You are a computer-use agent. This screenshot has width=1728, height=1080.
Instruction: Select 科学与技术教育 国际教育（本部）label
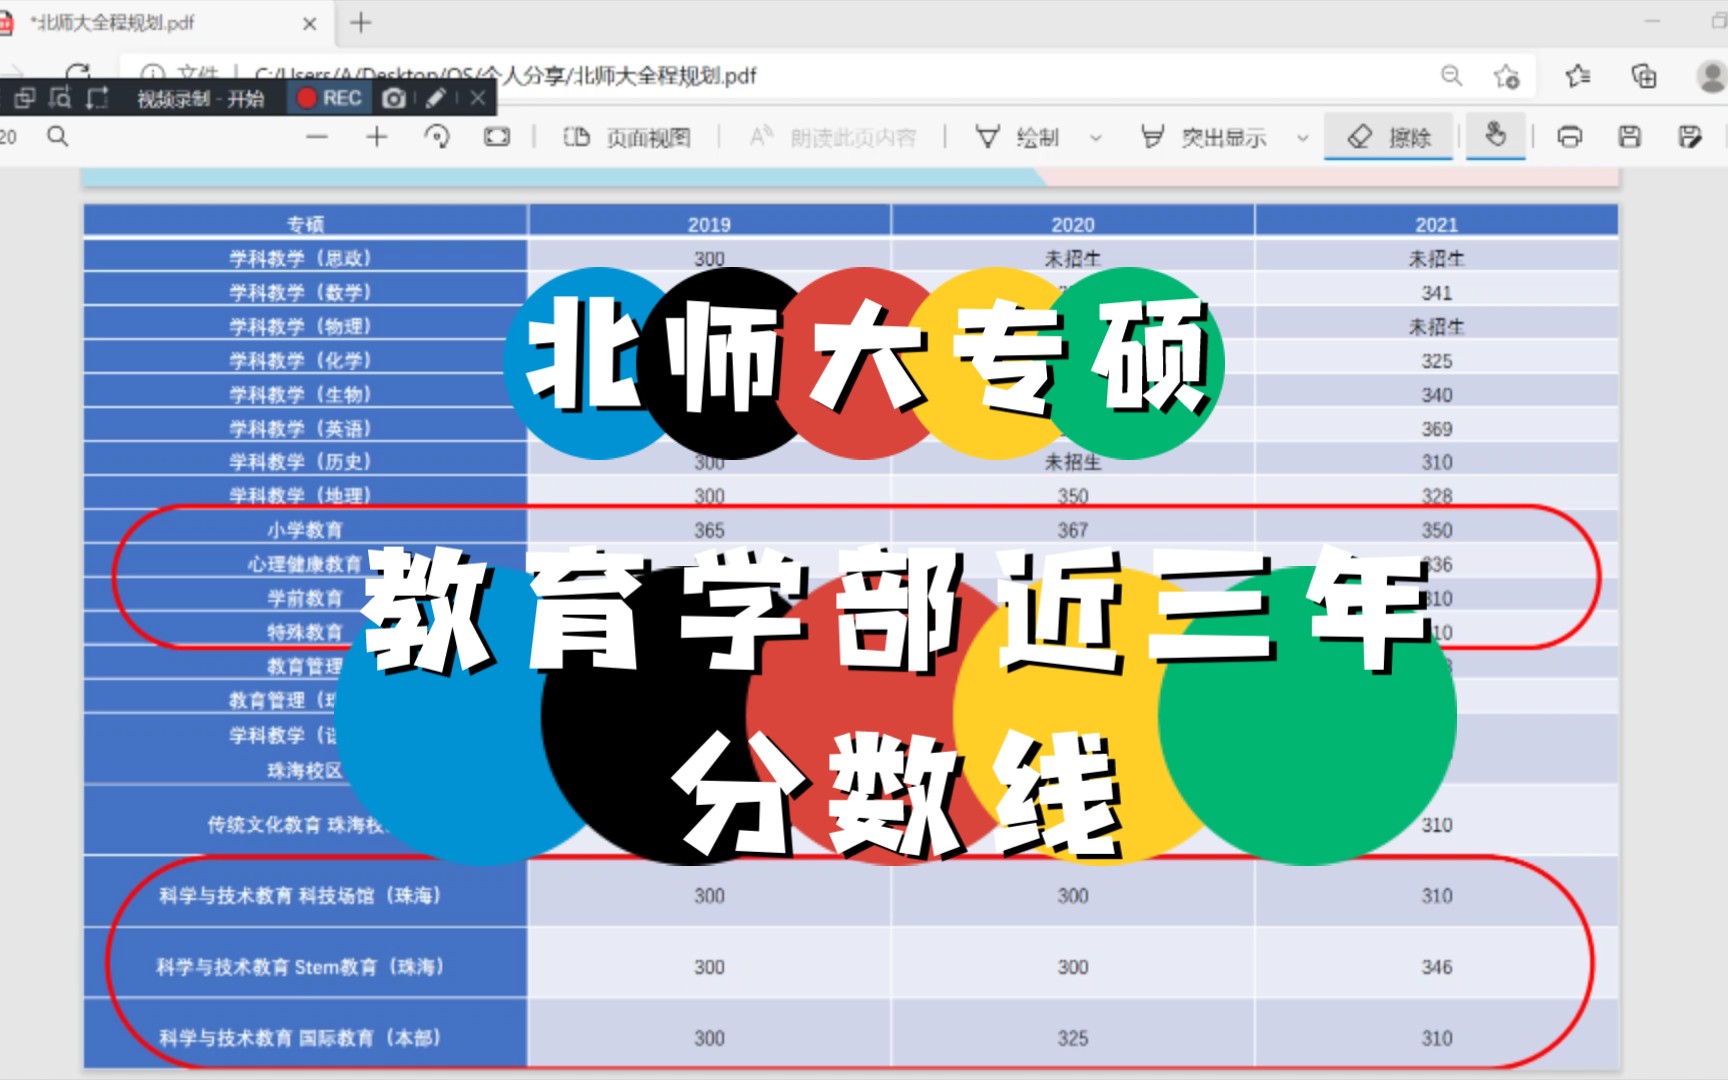point(300,1038)
